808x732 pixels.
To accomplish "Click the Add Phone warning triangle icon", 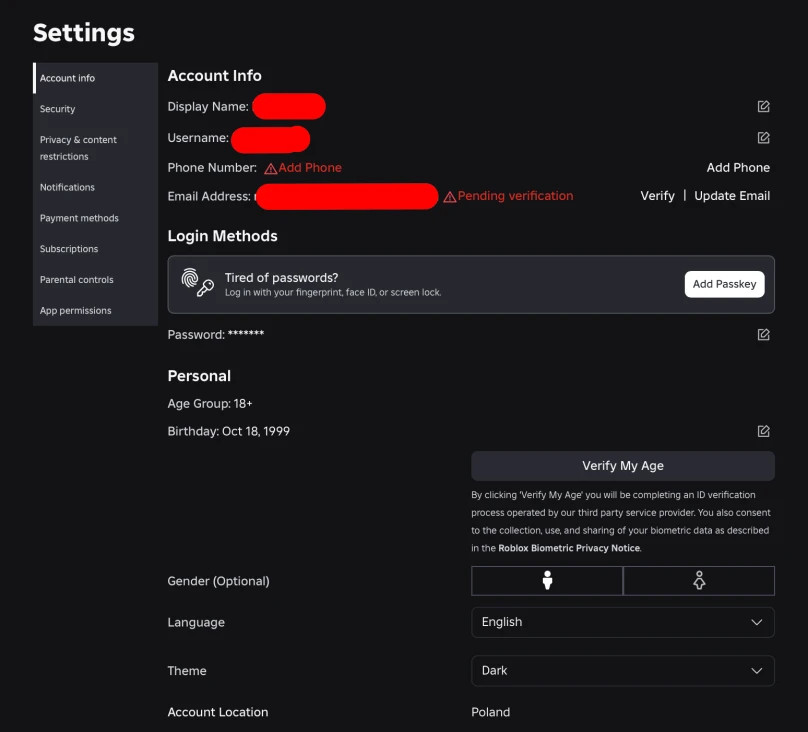I will tap(270, 169).
